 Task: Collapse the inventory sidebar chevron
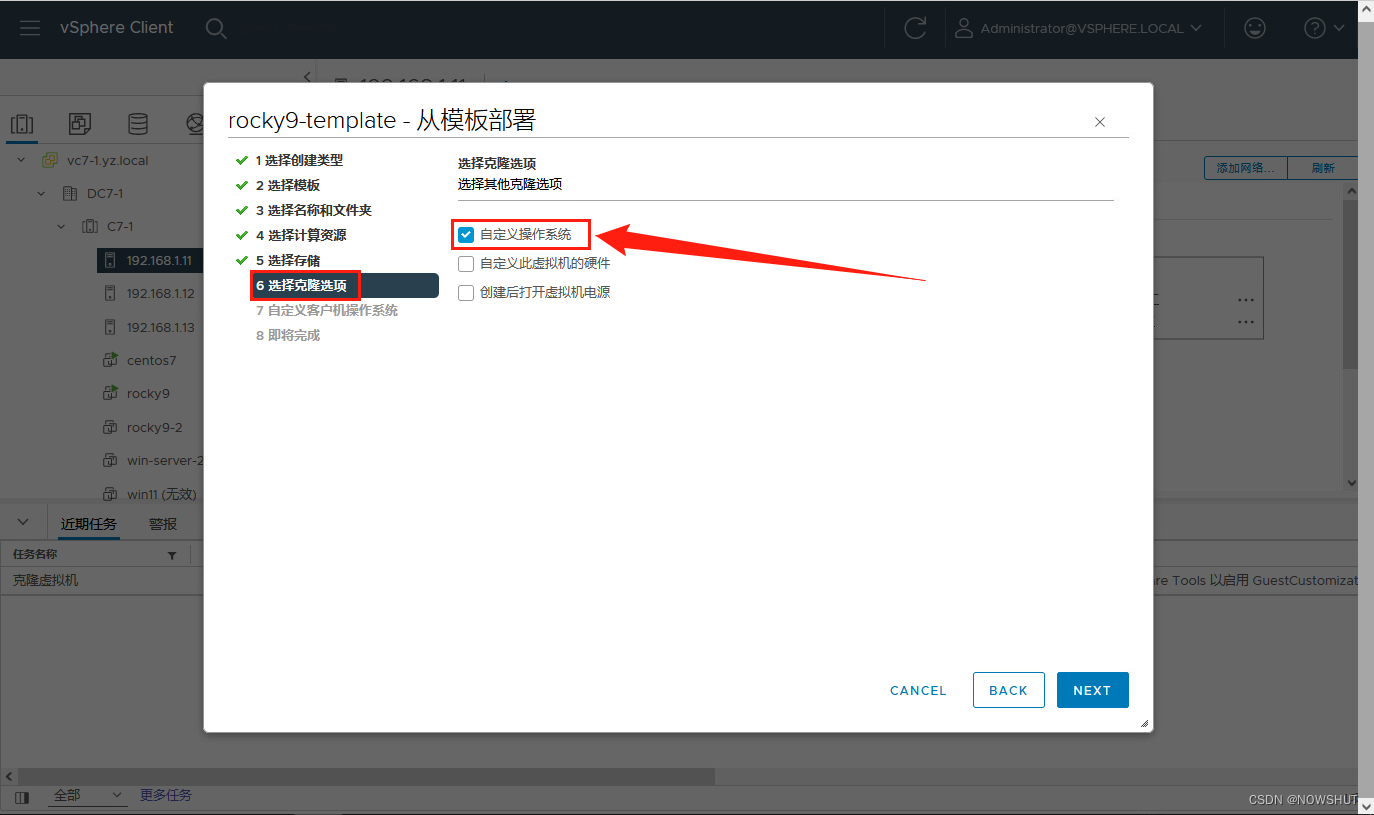308,77
